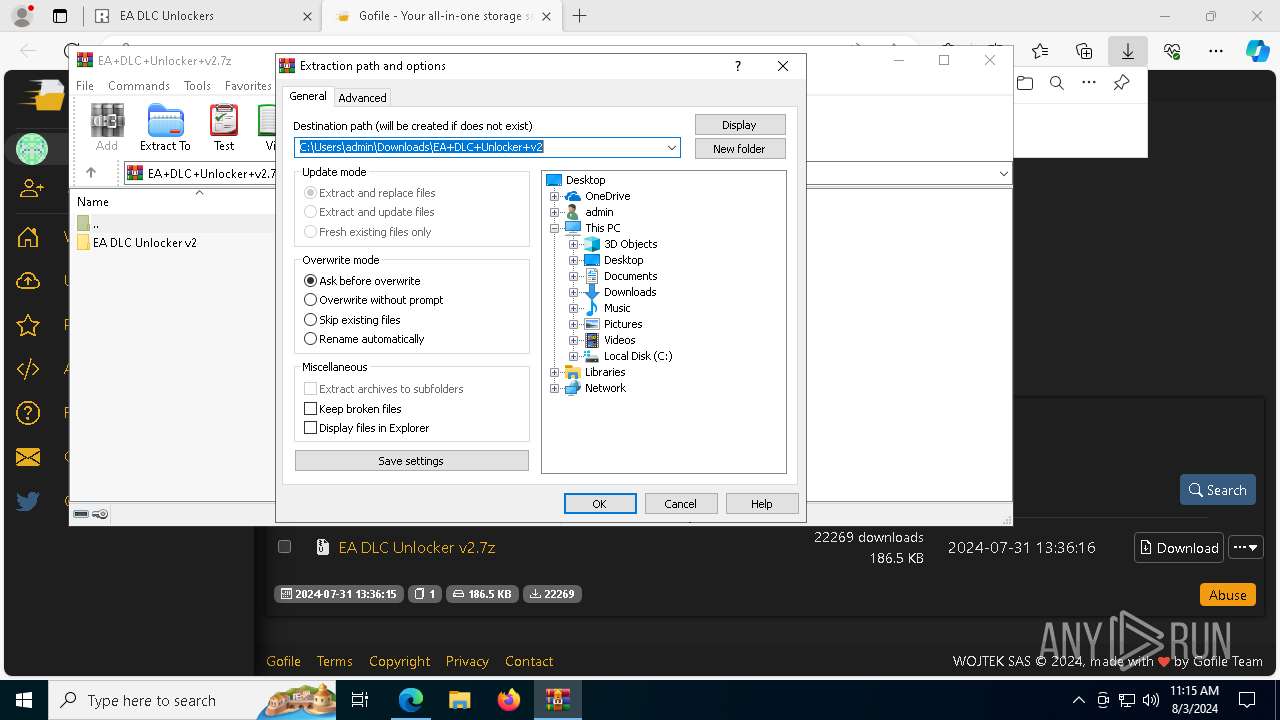Open File Explorer from taskbar

[x=459, y=700]
